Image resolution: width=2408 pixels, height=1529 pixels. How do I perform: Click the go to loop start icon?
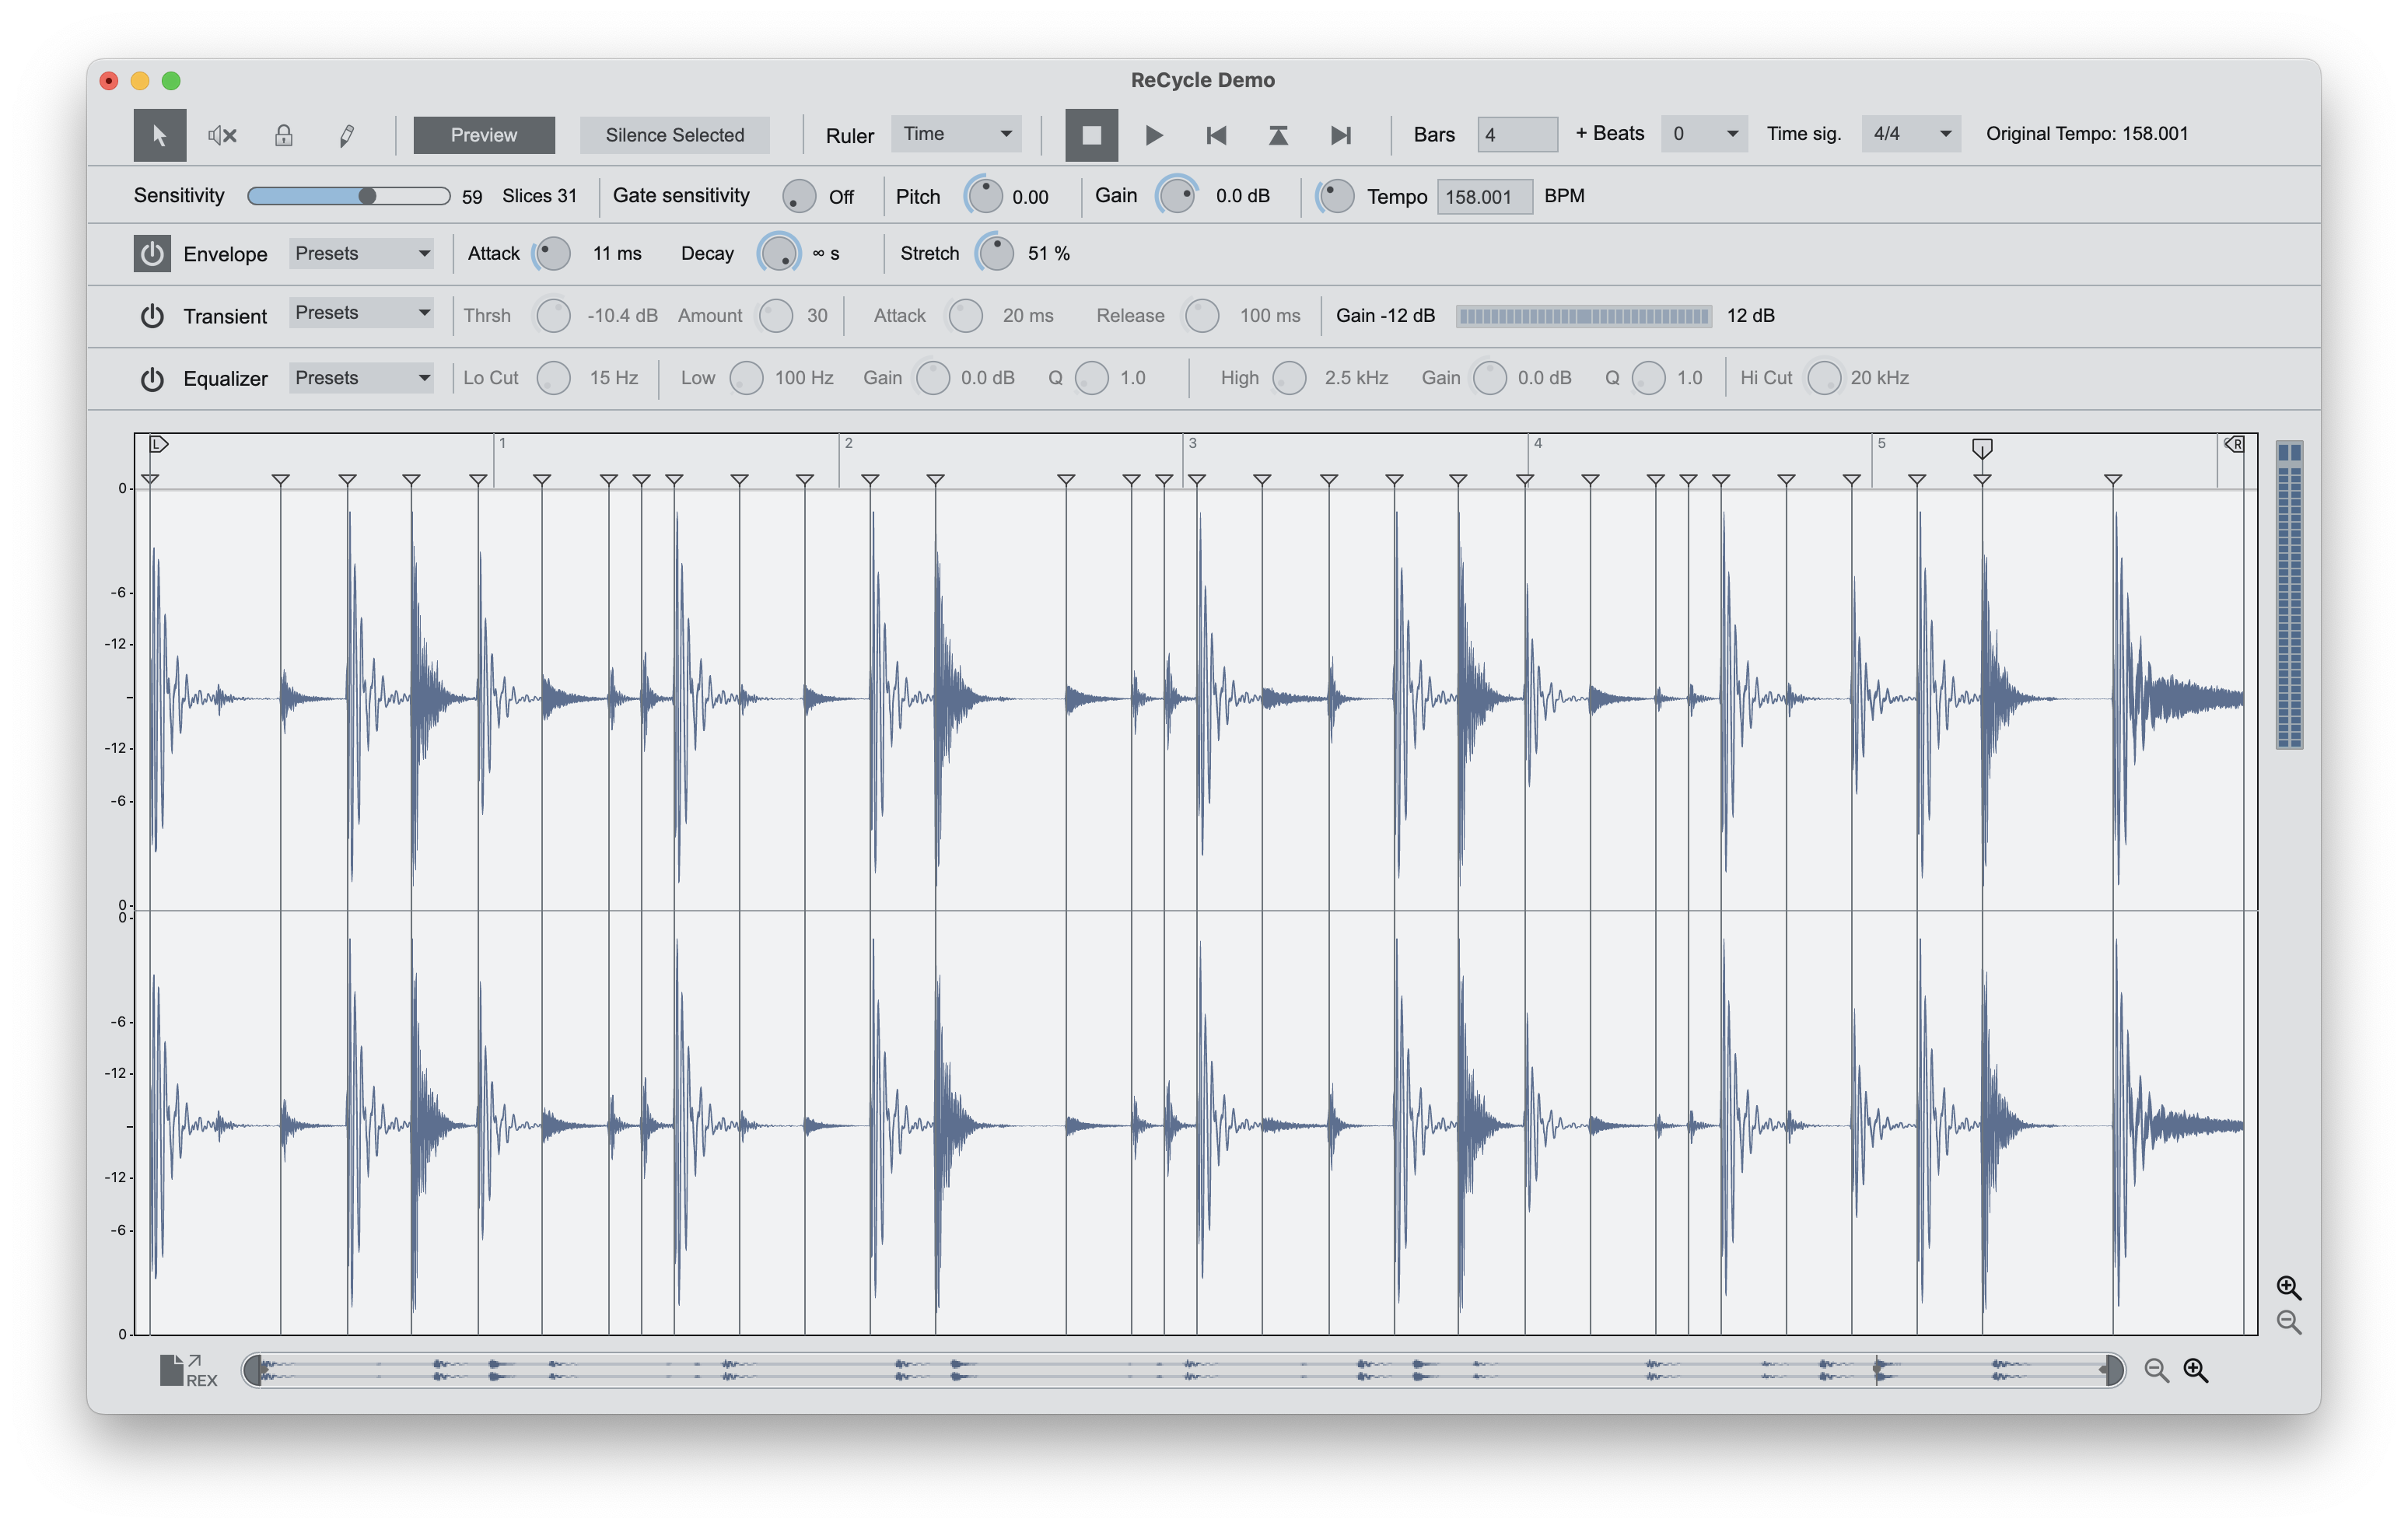[x=1278, y=135]
